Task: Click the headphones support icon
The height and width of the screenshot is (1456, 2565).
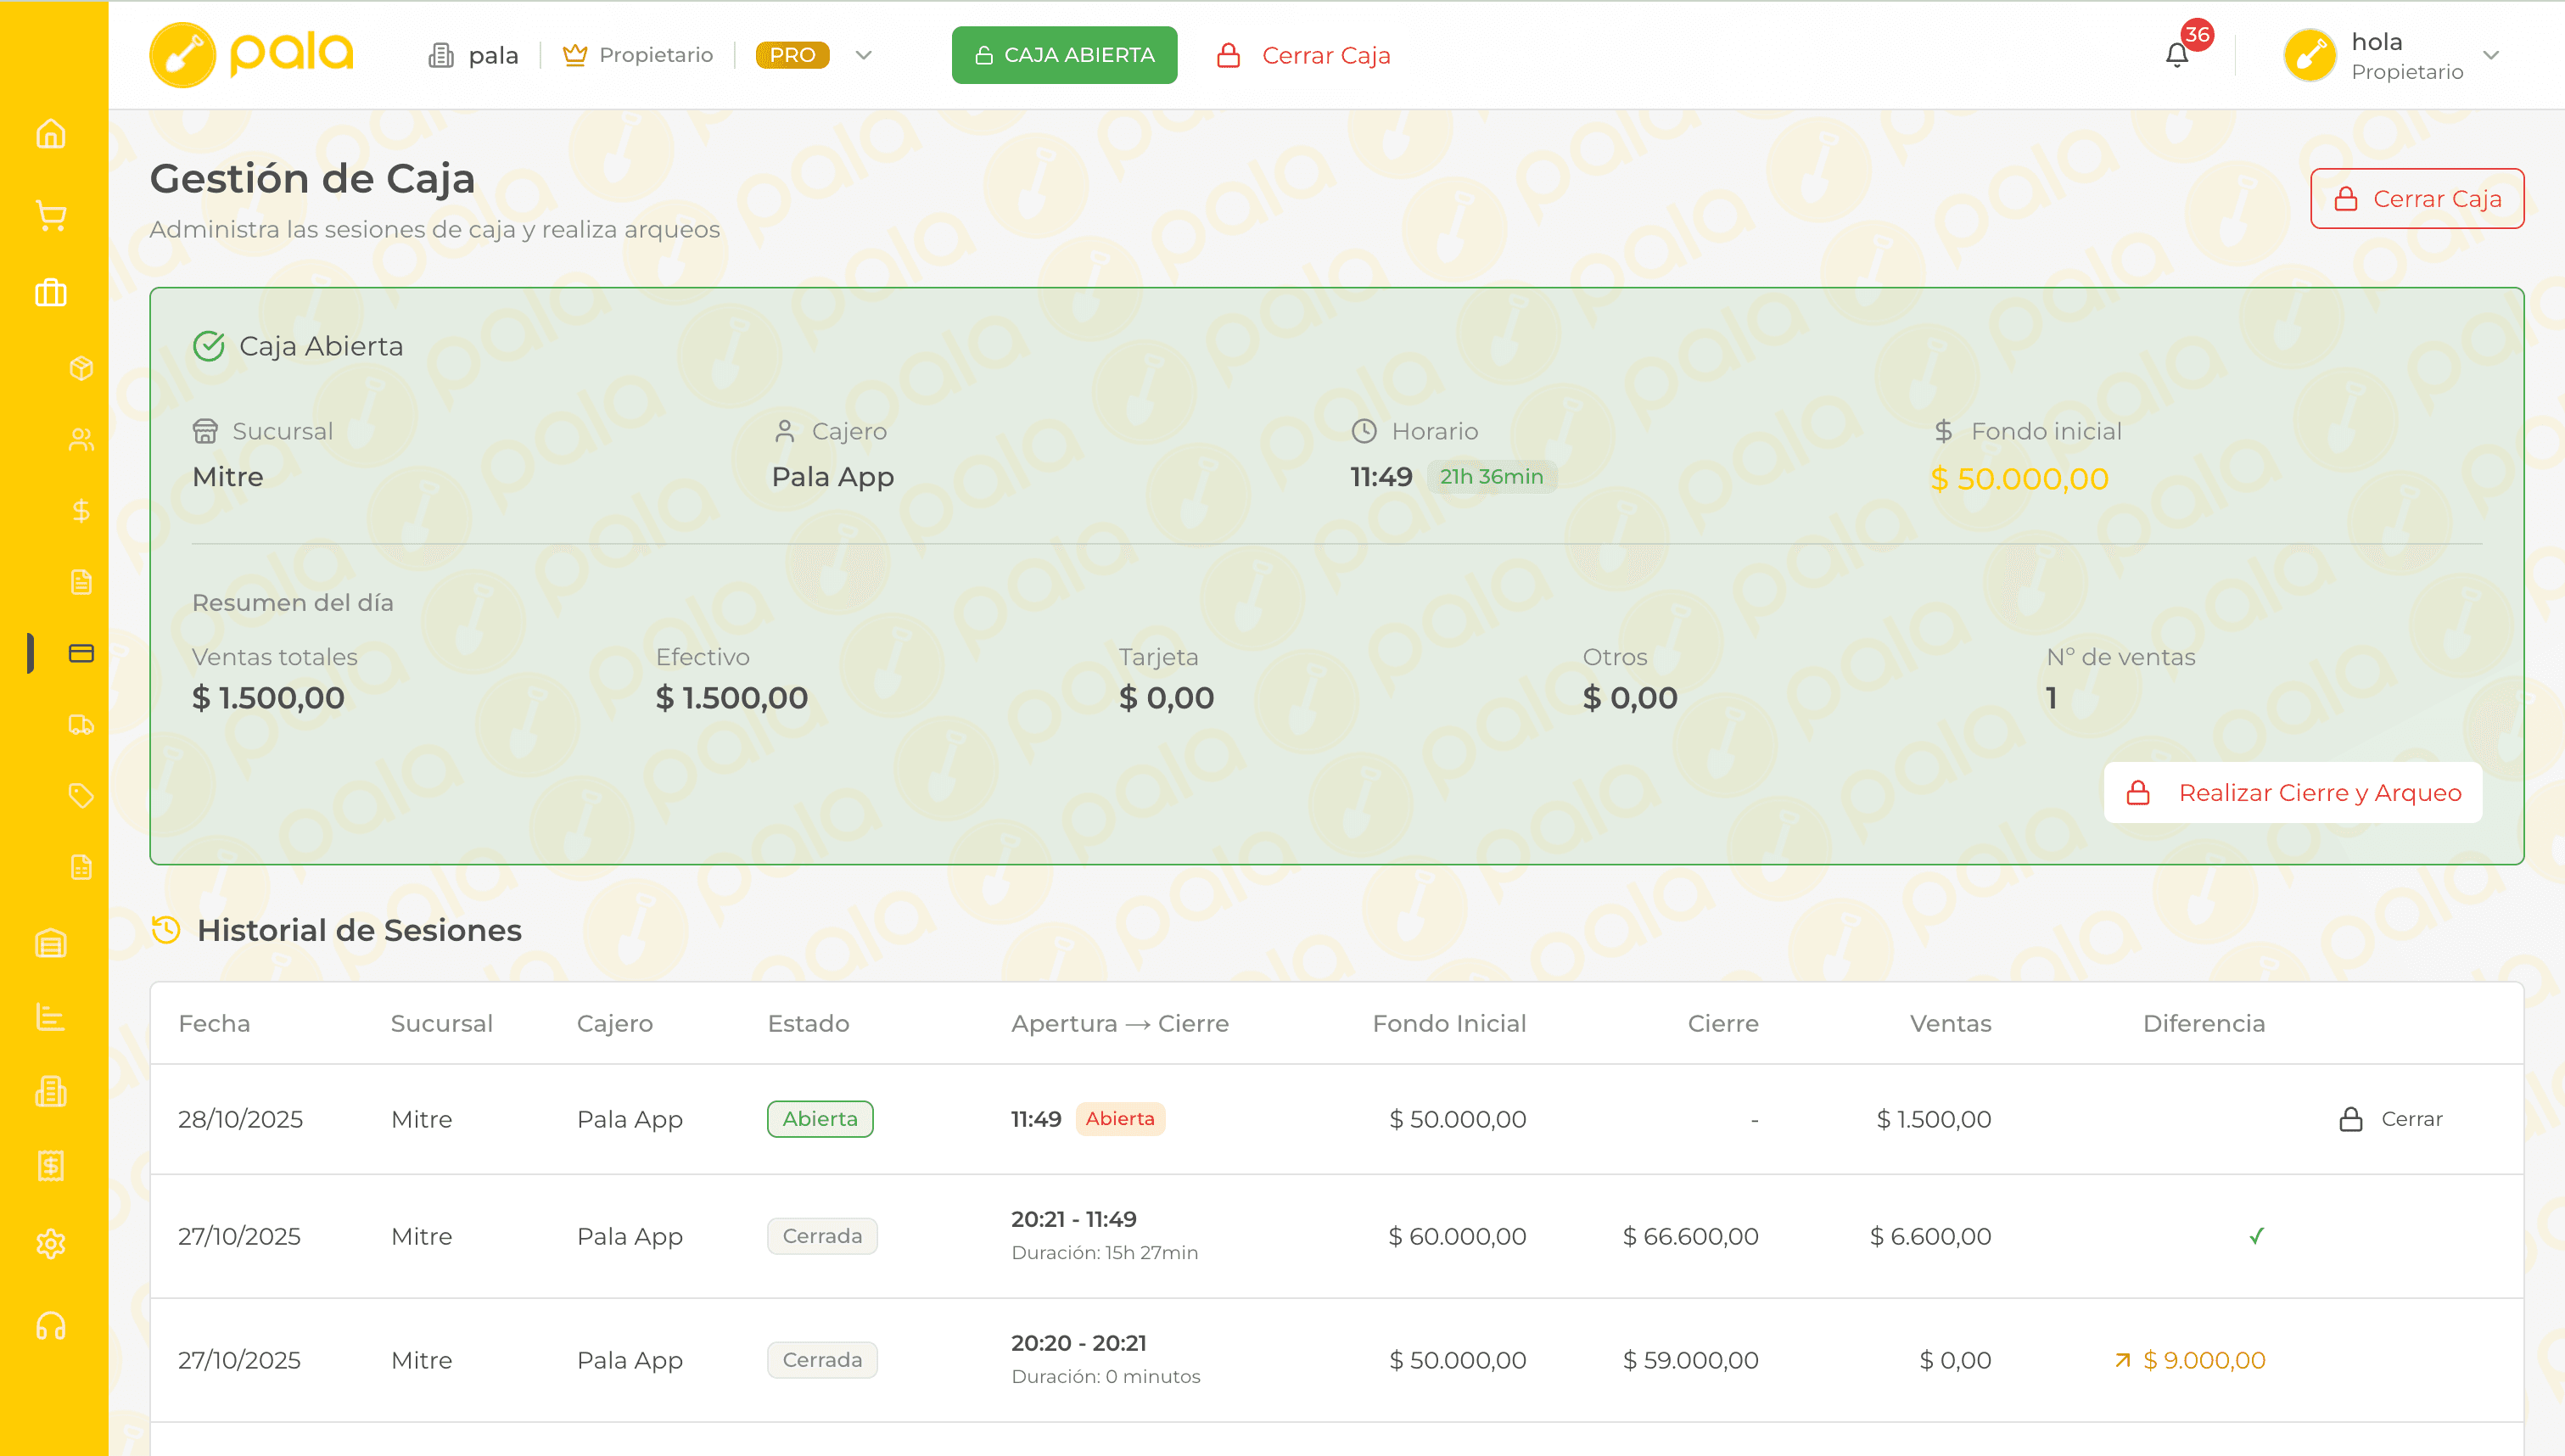Action: click(51, 1326)
